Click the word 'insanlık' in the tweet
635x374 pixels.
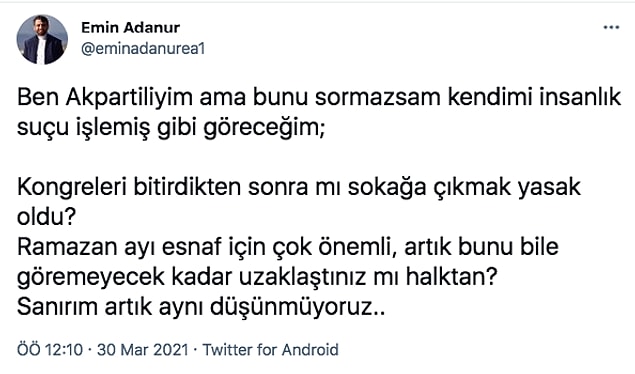(580, 97)
